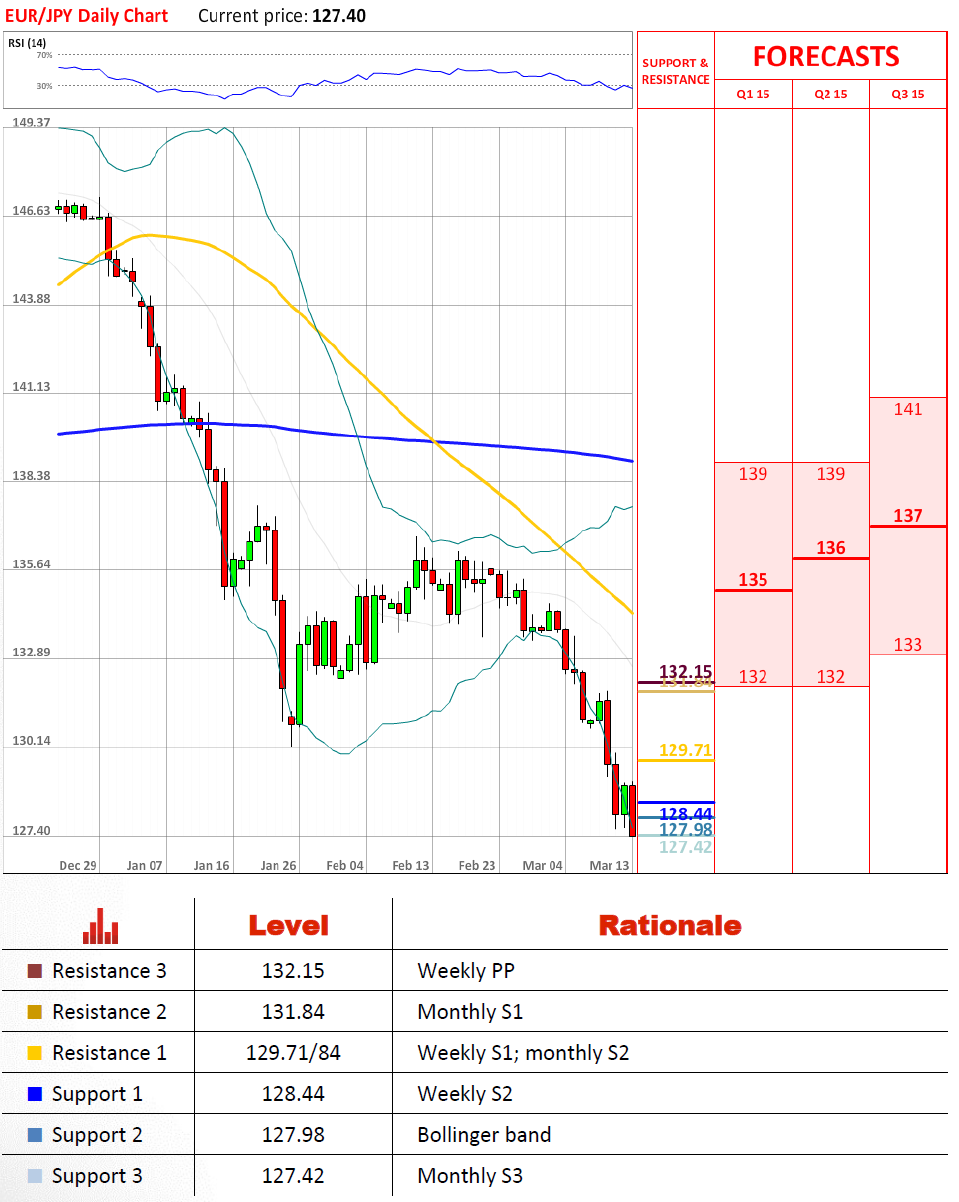Click the yellow Resistance 1 swatch
The width and height of the screenshot is (959, 1202).
click(35, 1053)
